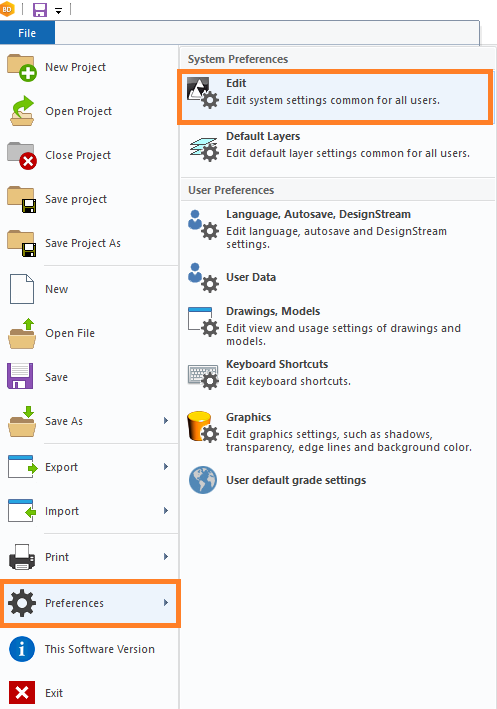This screenshot has height=709, width=497.
Task: Select Drawings, Models preferences
Action: click(337, 326)
